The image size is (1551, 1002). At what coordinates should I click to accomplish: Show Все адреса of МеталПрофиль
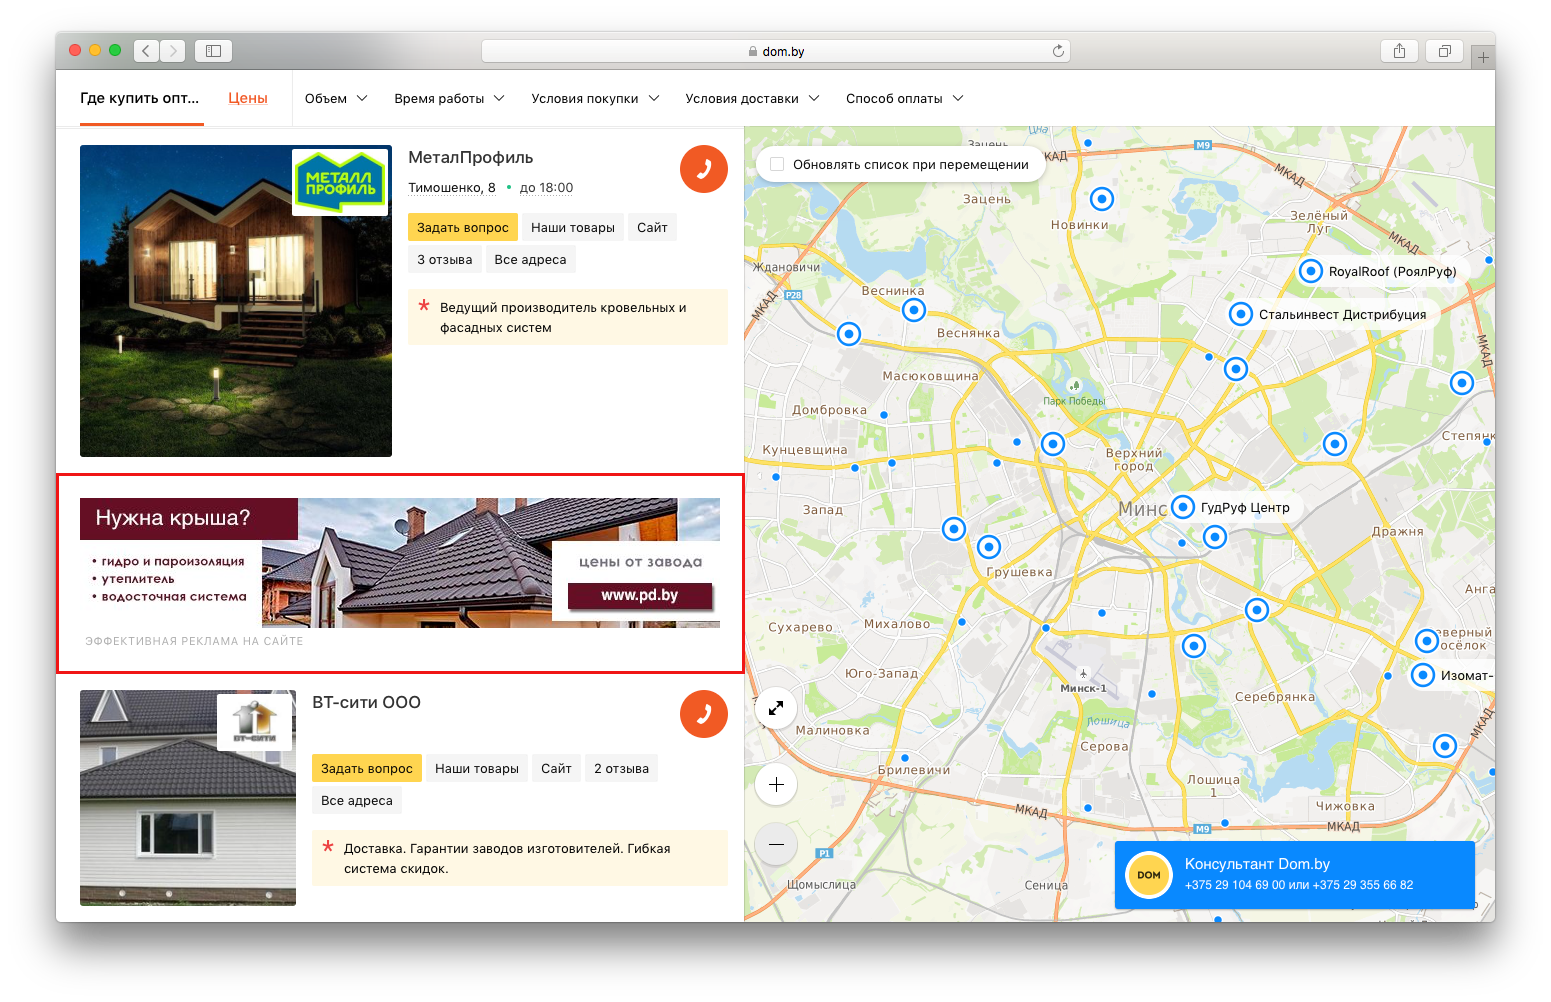(x=530, y=260)
